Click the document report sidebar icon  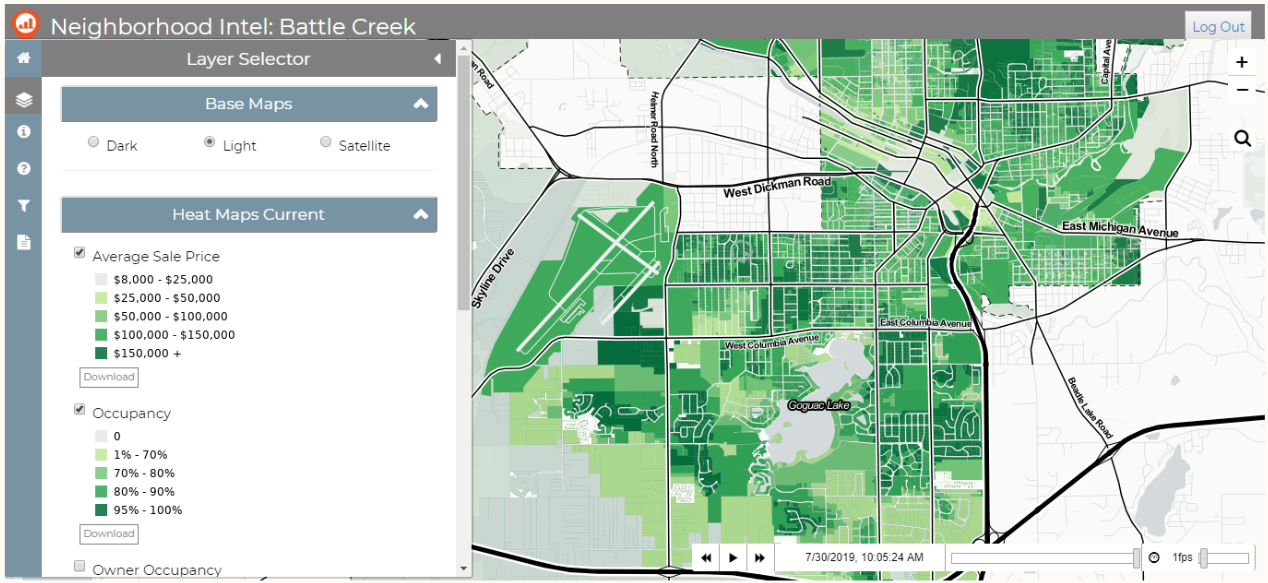pyautogui.click(x=23, y=242)
